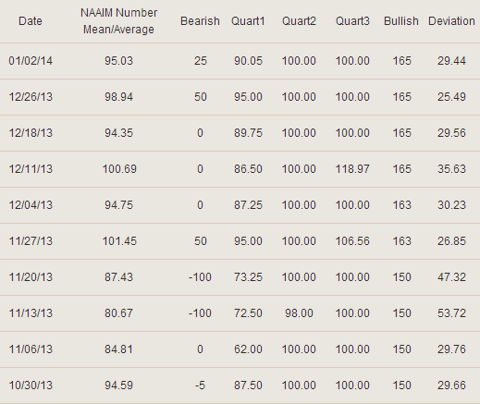Viewport: 480px width, 404px height.
Task: Click the 11/20/13 date cell
Action: 31,277
